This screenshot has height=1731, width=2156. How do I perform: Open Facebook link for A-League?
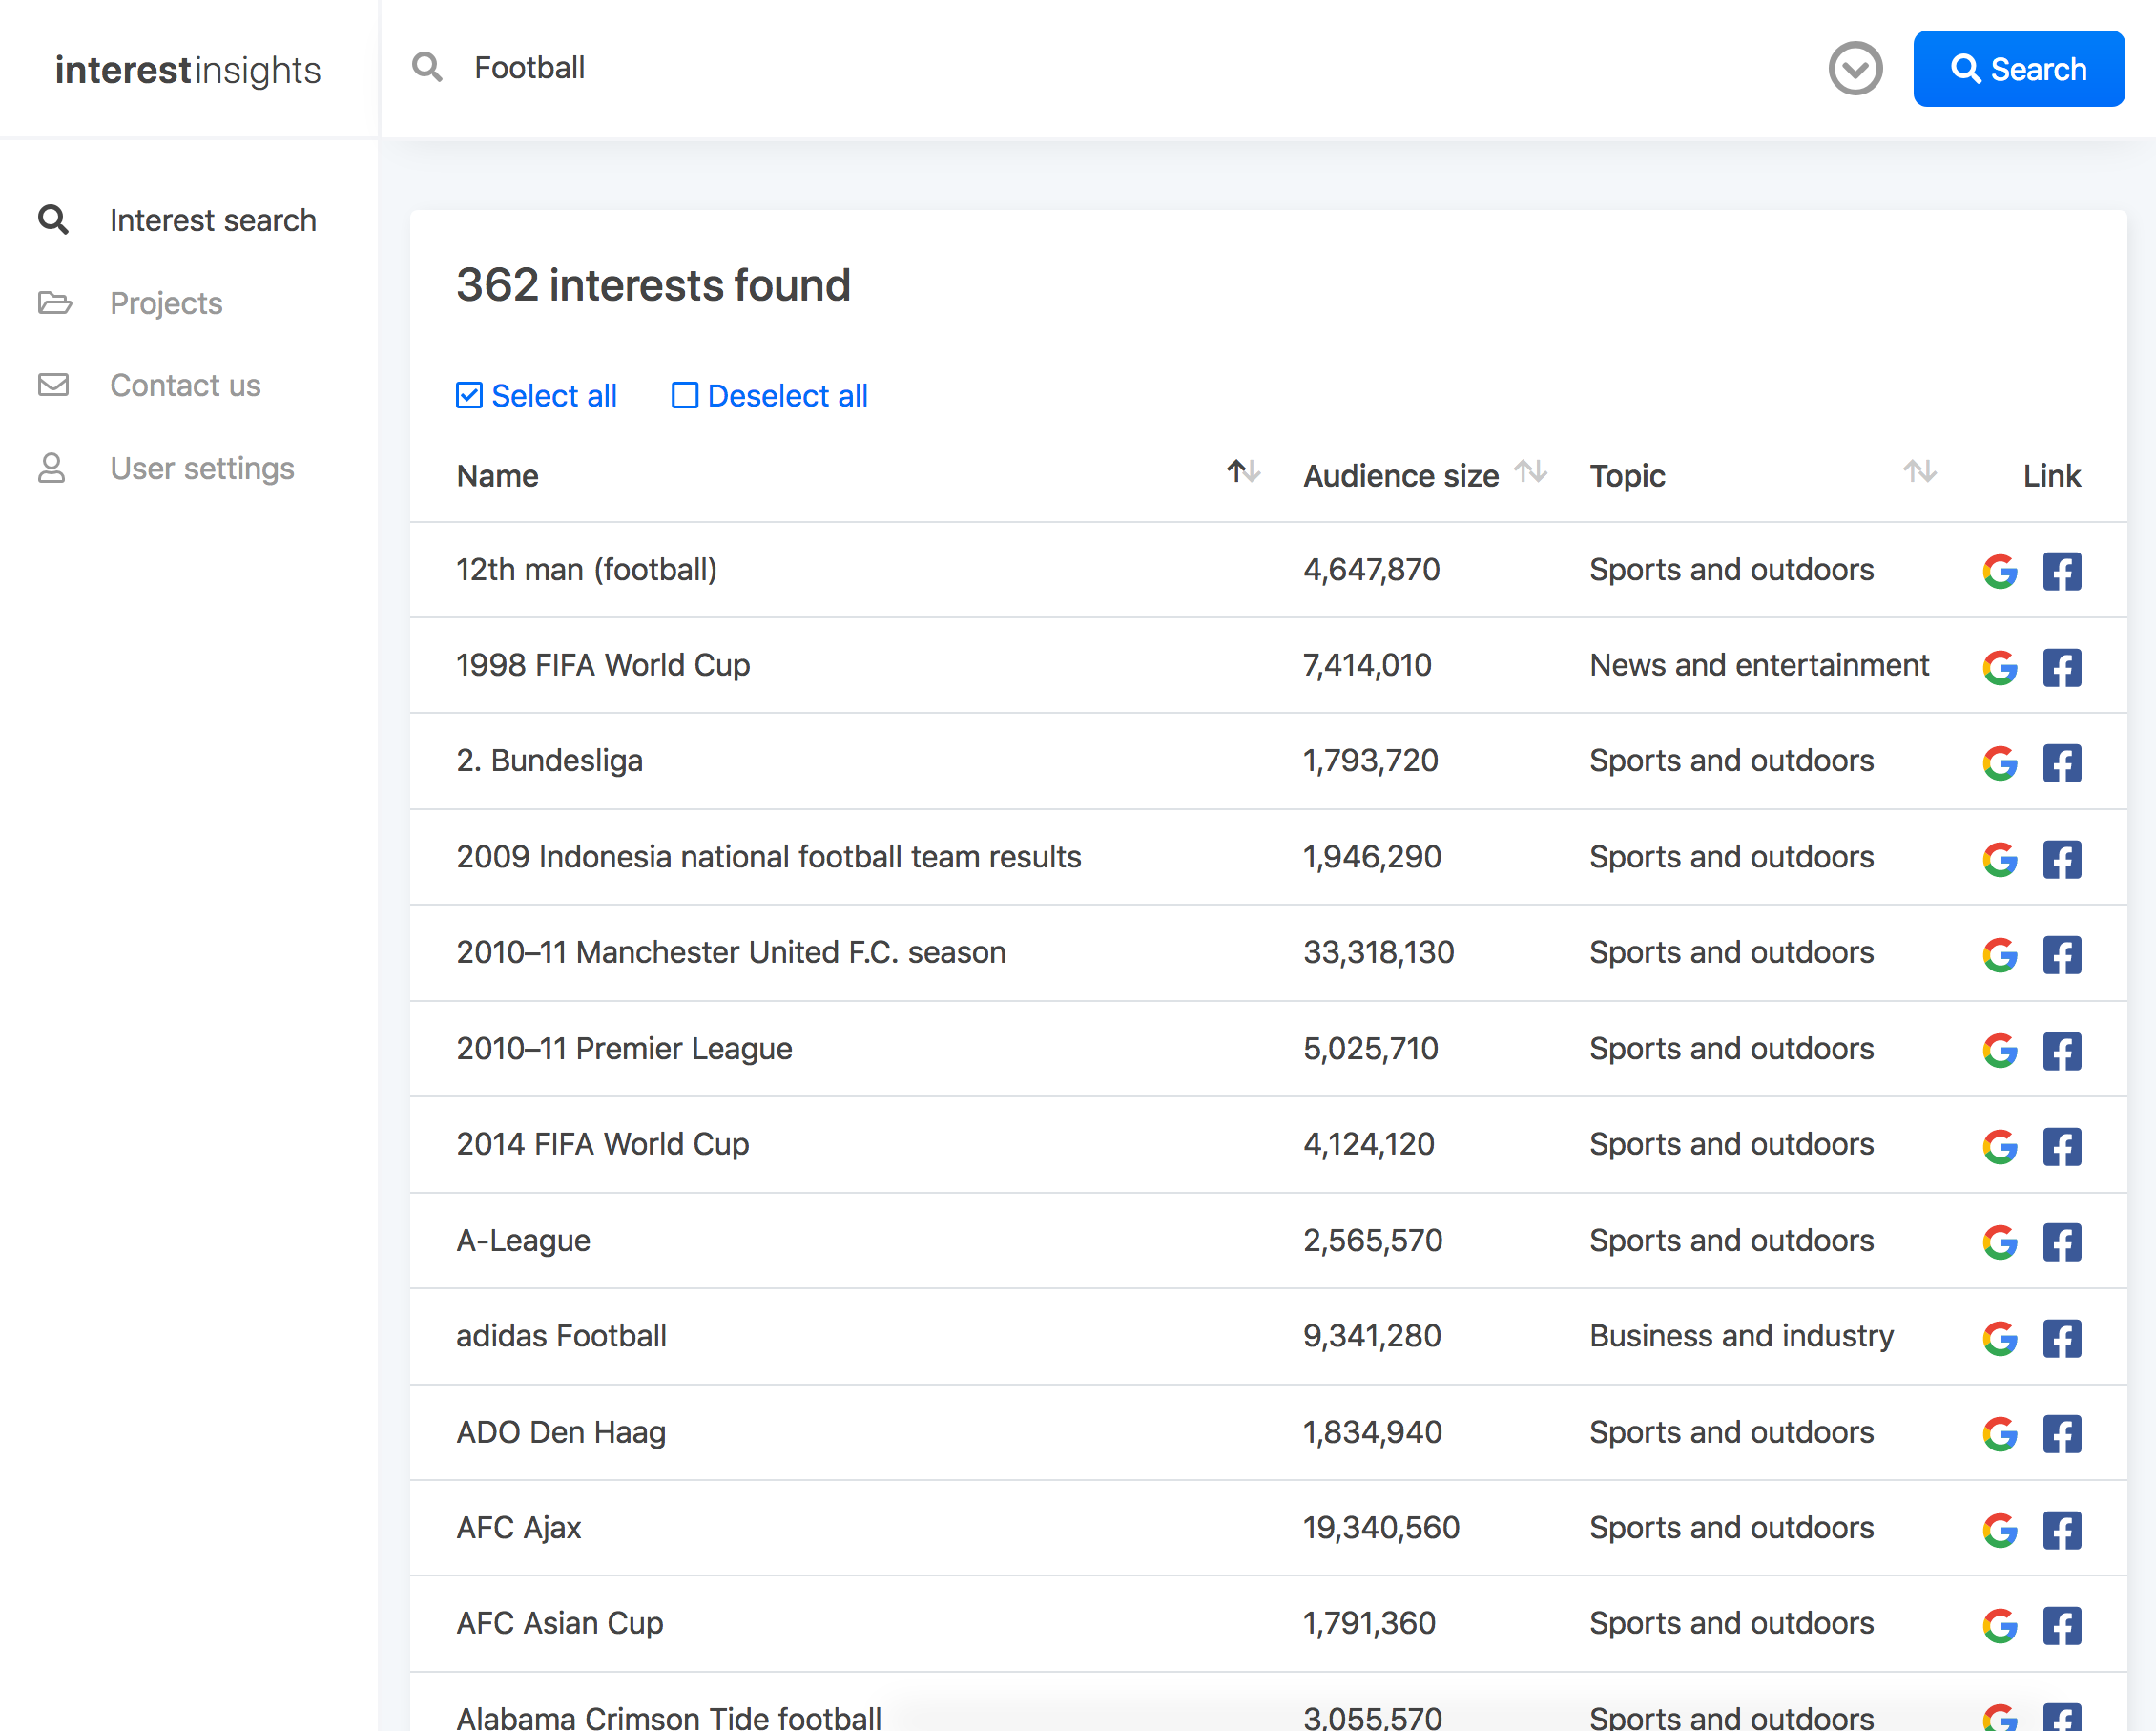(x=2061, y=1242)
